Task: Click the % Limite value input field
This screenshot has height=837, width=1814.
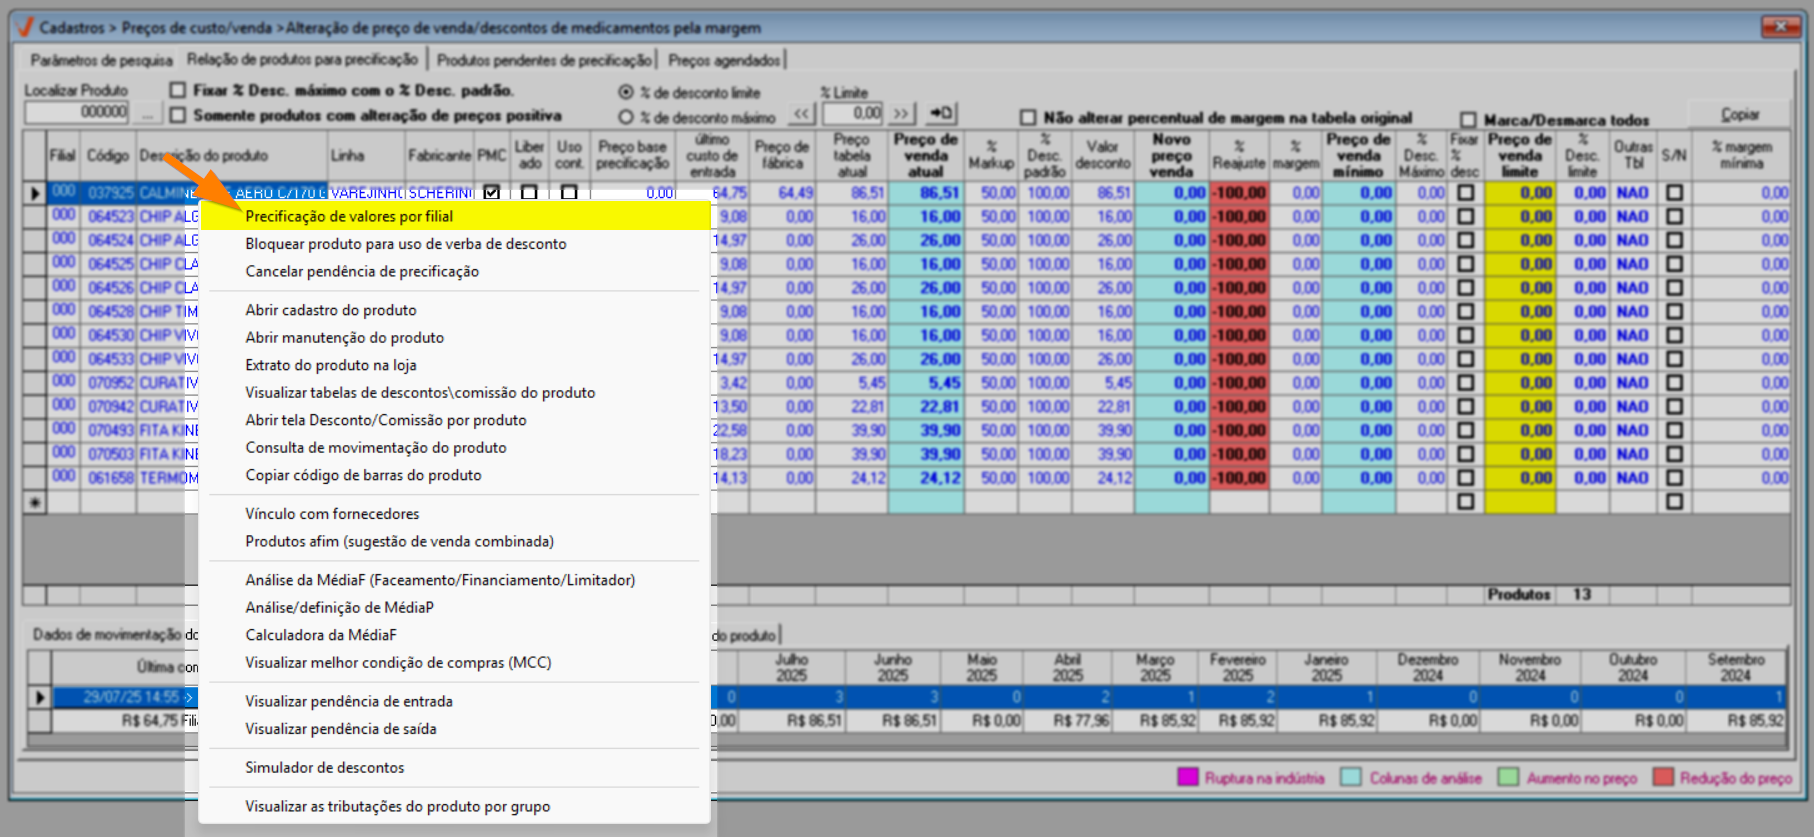Action: [853, 114]
